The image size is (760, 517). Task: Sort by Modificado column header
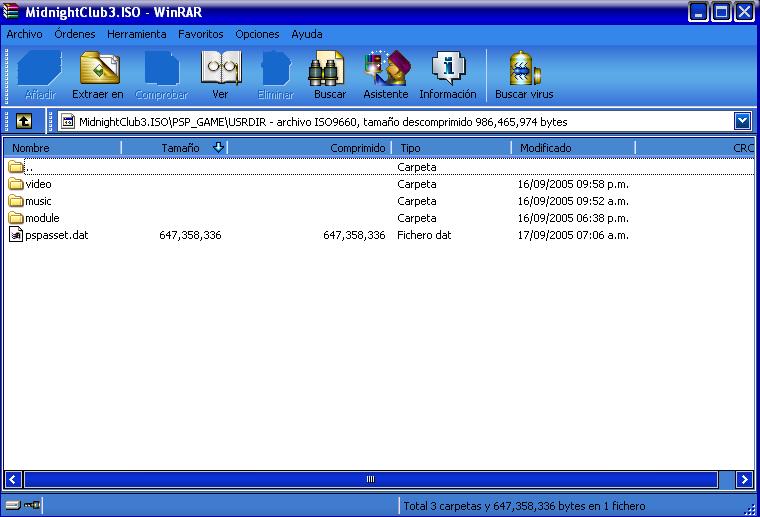(x=546, y=148)
